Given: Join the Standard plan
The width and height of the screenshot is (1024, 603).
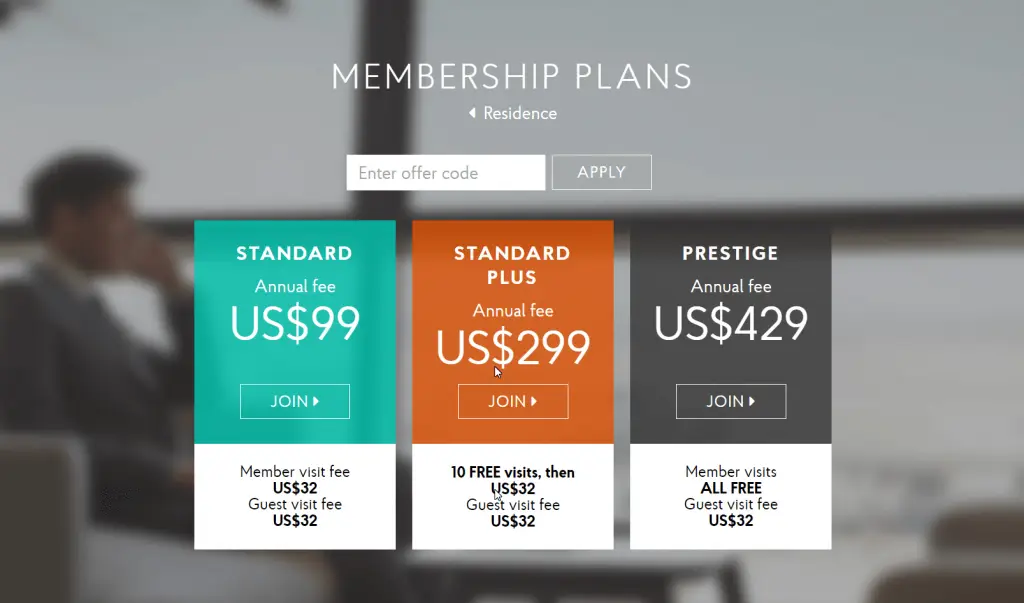Looking at the screenshot, I should pos(294,401).
